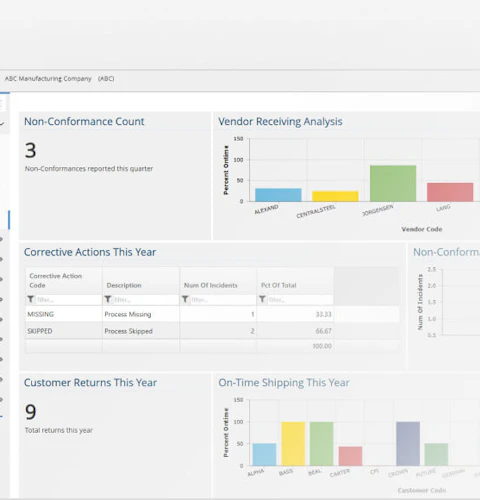
Task: Click the yellow CENTRALSTEEL vendor bar
Action: pos(335,196)
